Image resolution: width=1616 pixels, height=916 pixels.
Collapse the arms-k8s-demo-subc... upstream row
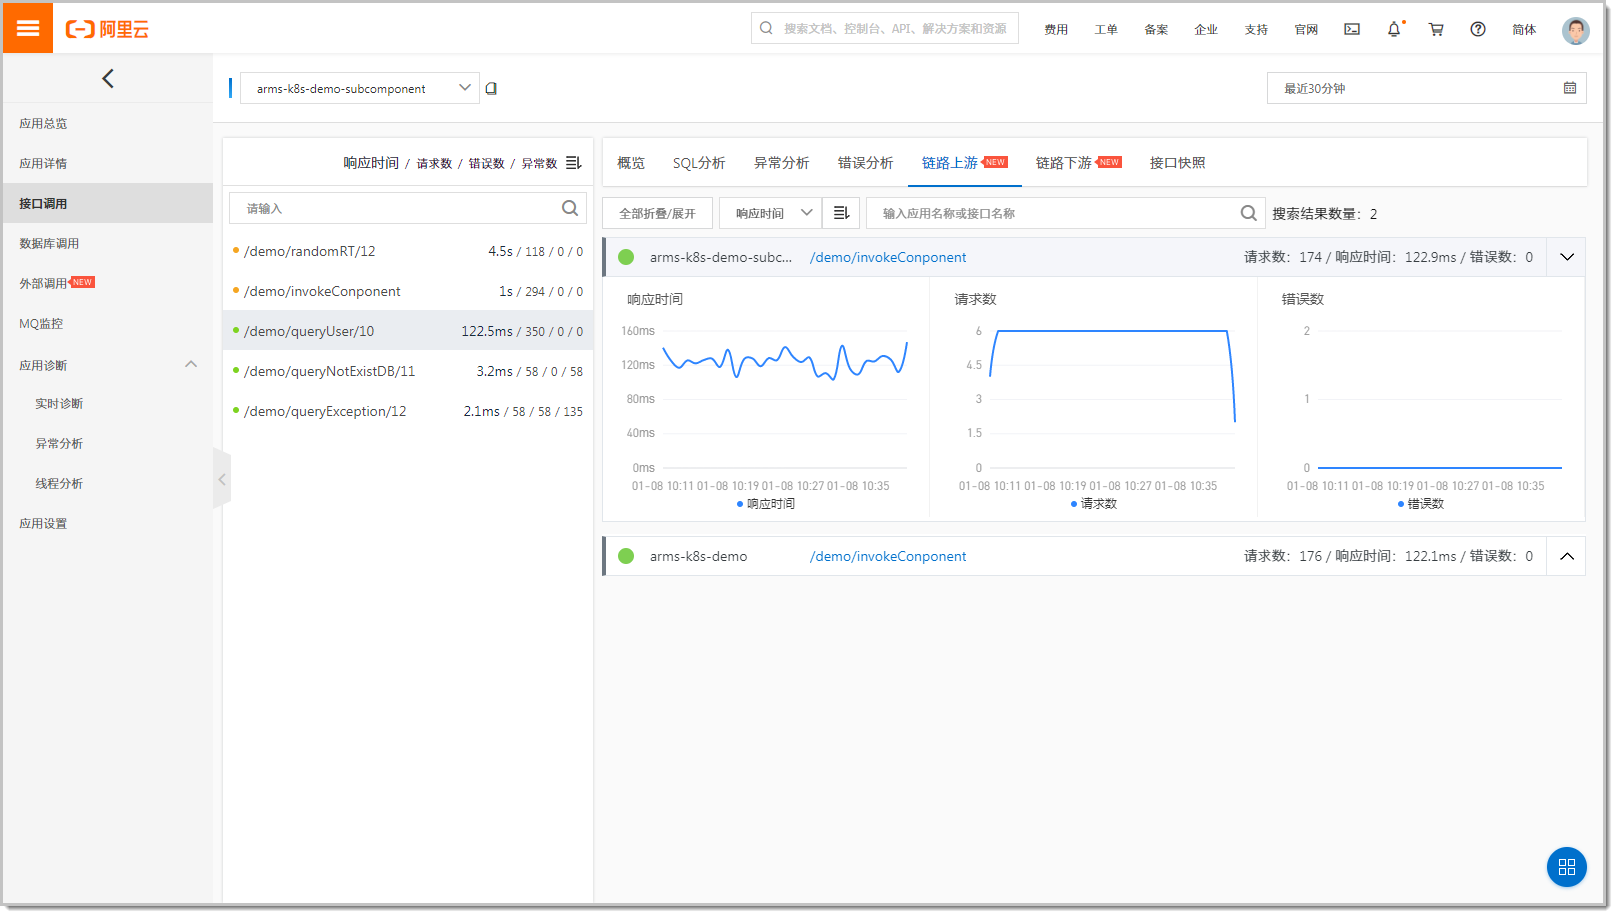tap(1567, 257)
